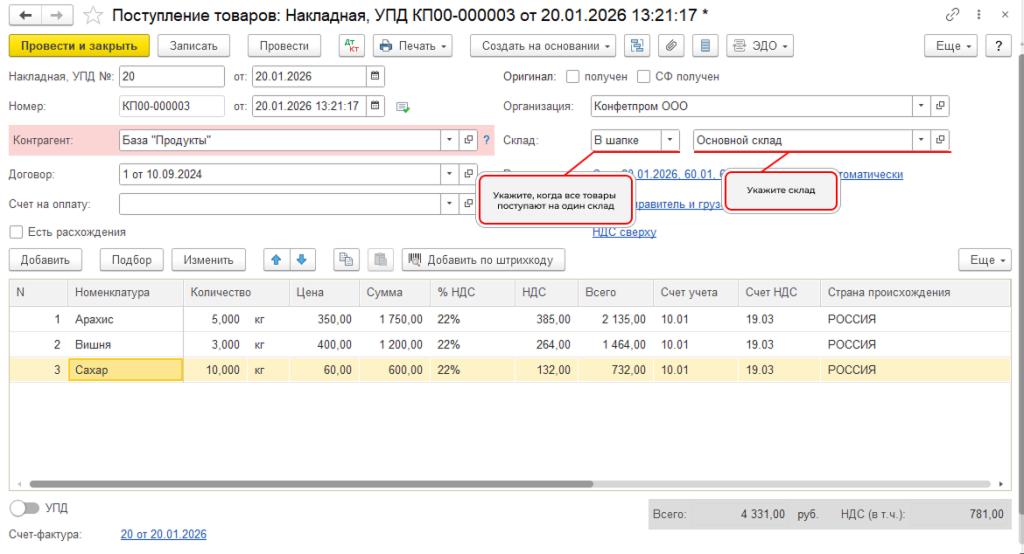Click the paperclip attachments icon

point(671,46)
